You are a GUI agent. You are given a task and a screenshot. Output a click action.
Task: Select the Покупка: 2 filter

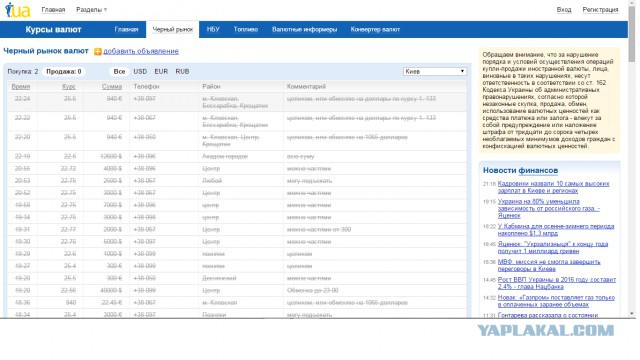pos(23,71)
